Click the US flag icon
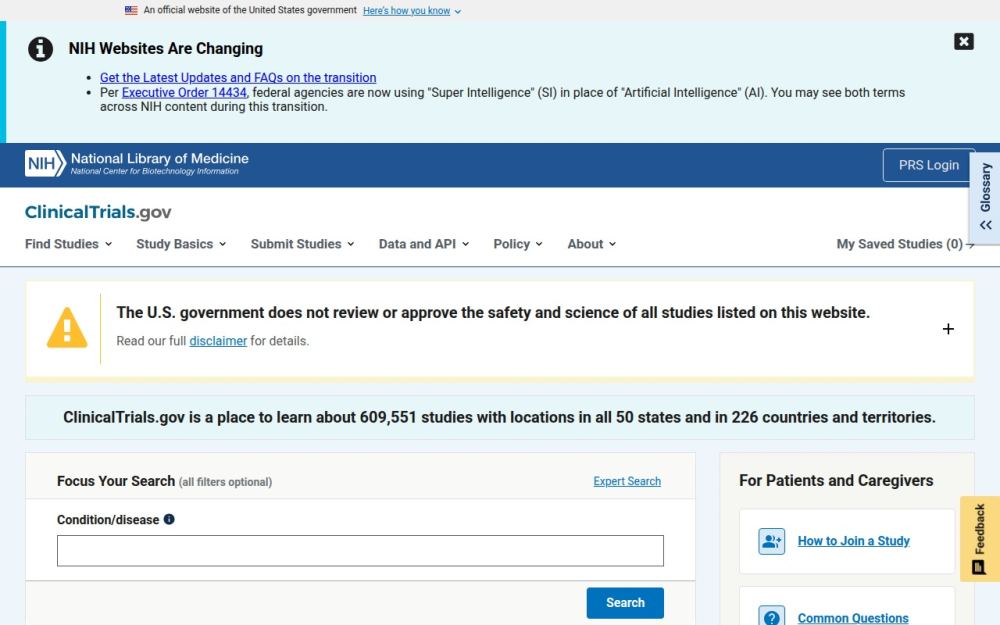Screen dimensions: 1000x625 [x=131, y=10]
